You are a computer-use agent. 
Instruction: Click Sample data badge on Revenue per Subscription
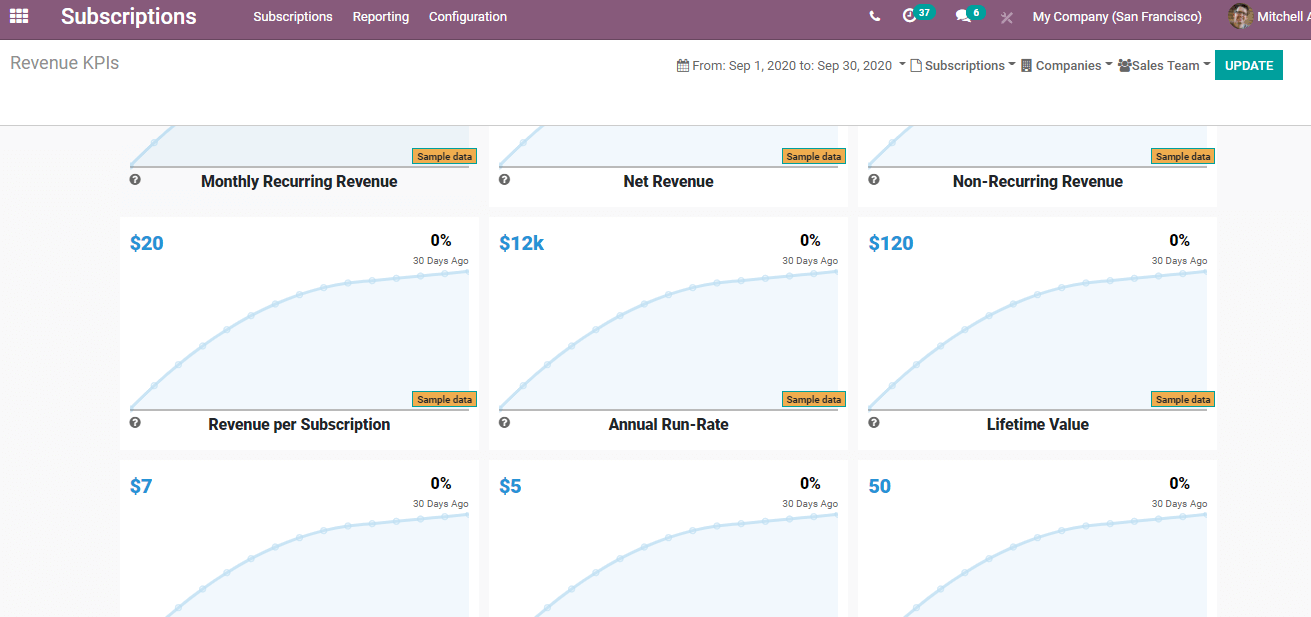click(x=445, y=399)
